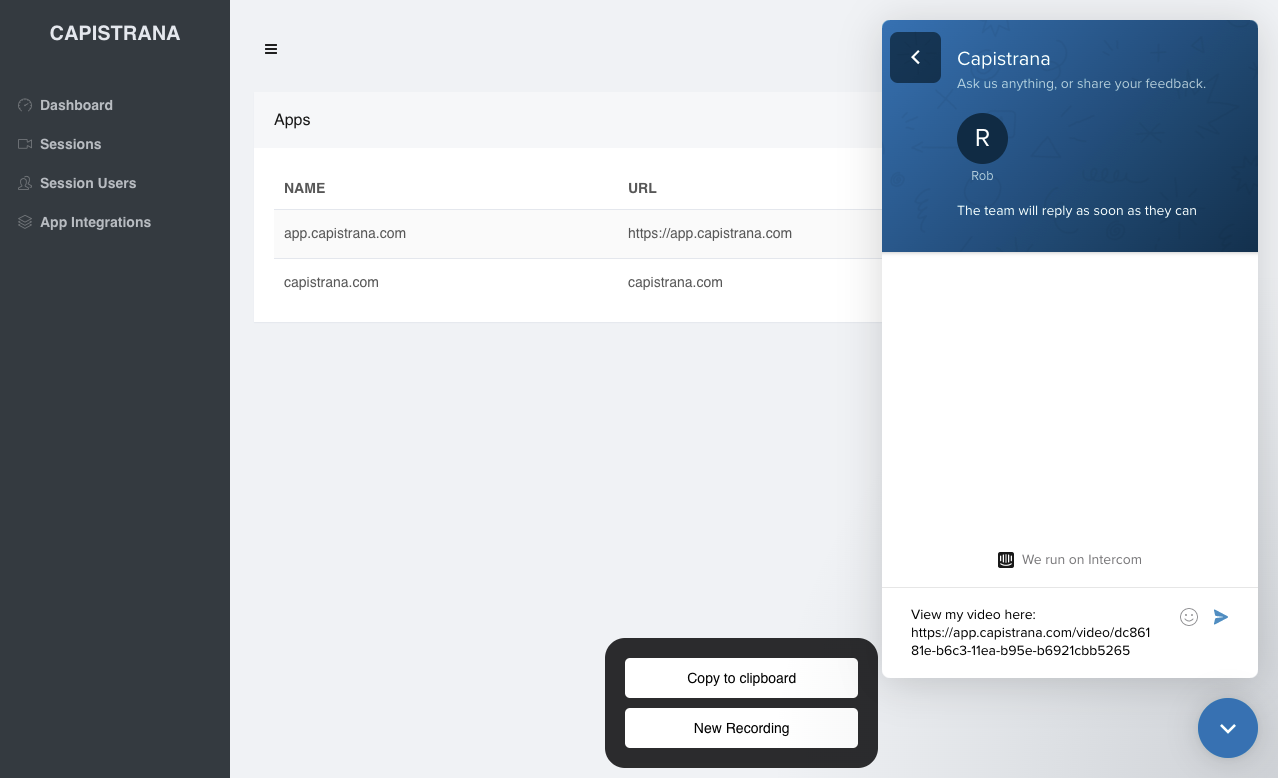Select the app.capistrana.com name cell
1278x778 pixels.
pyautogui.click(x=345, y=233)
